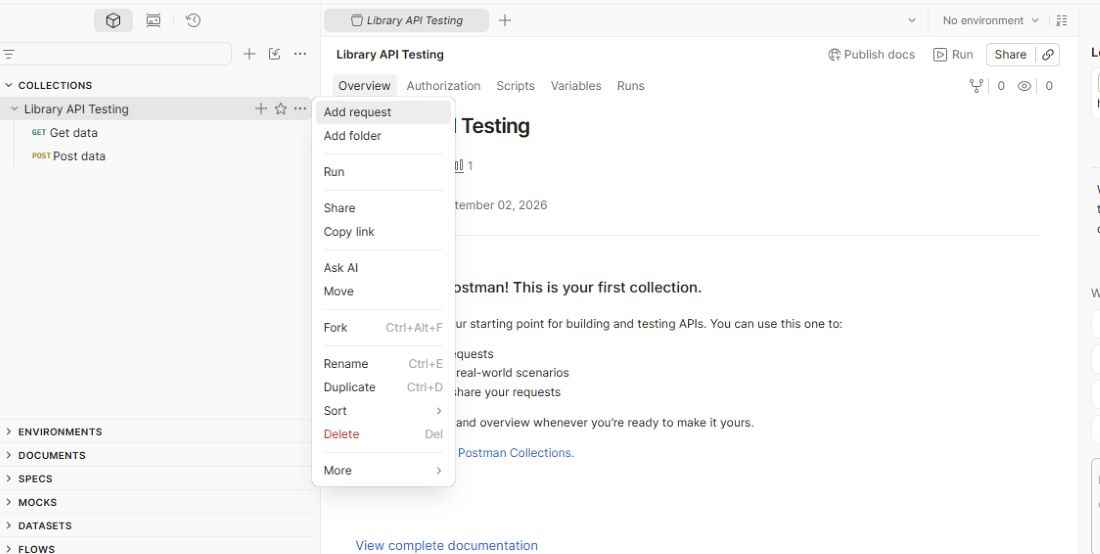Open the Environments sidebar icon
Viewport: 1100px width, 554px height.
click(x=153, y=21)
